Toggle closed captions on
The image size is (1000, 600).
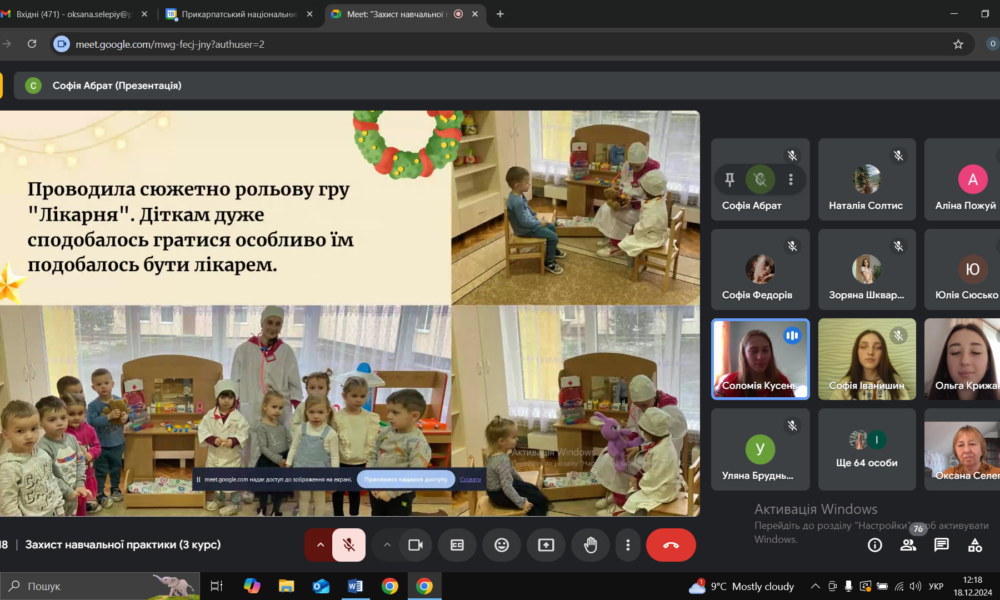coord(457,545)
